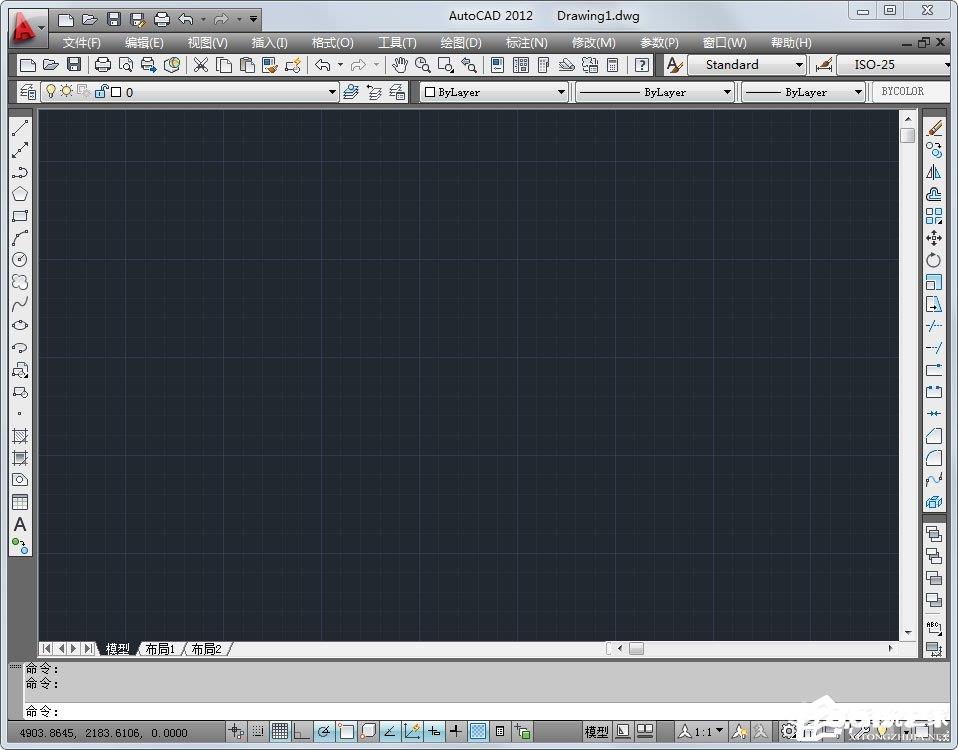Click the coordinates display in status bar
Image resolution: width=958 pixels, height=750 pixels.
[x=104, y=732]
